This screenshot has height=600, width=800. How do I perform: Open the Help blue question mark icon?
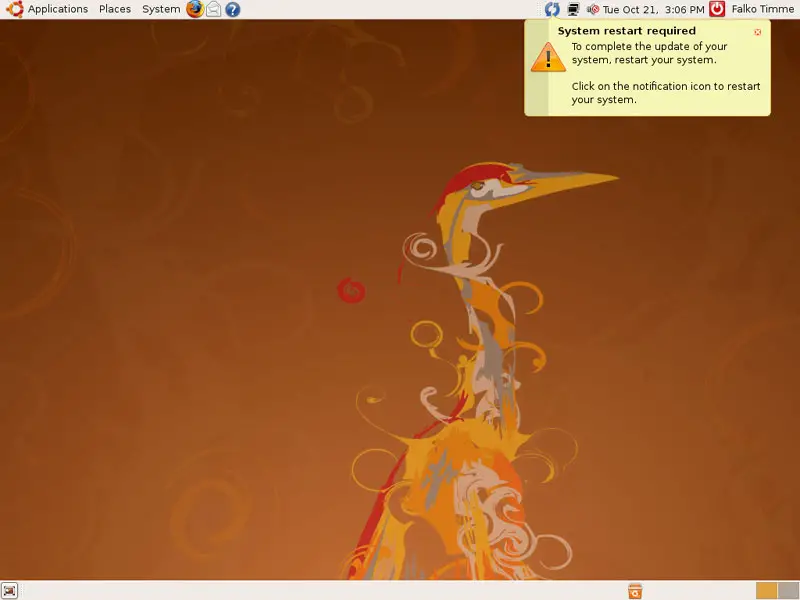(x=233, y=9)
